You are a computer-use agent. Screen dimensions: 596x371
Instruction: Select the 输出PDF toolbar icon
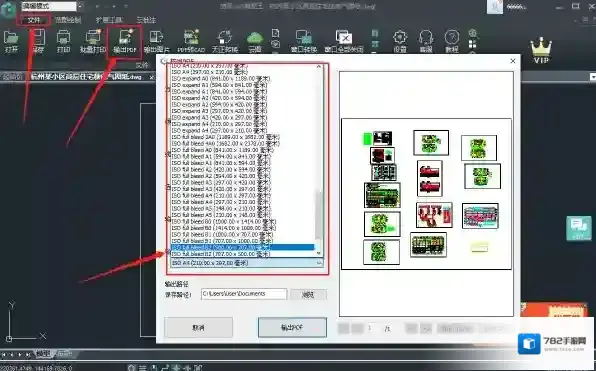click(125, 41)
